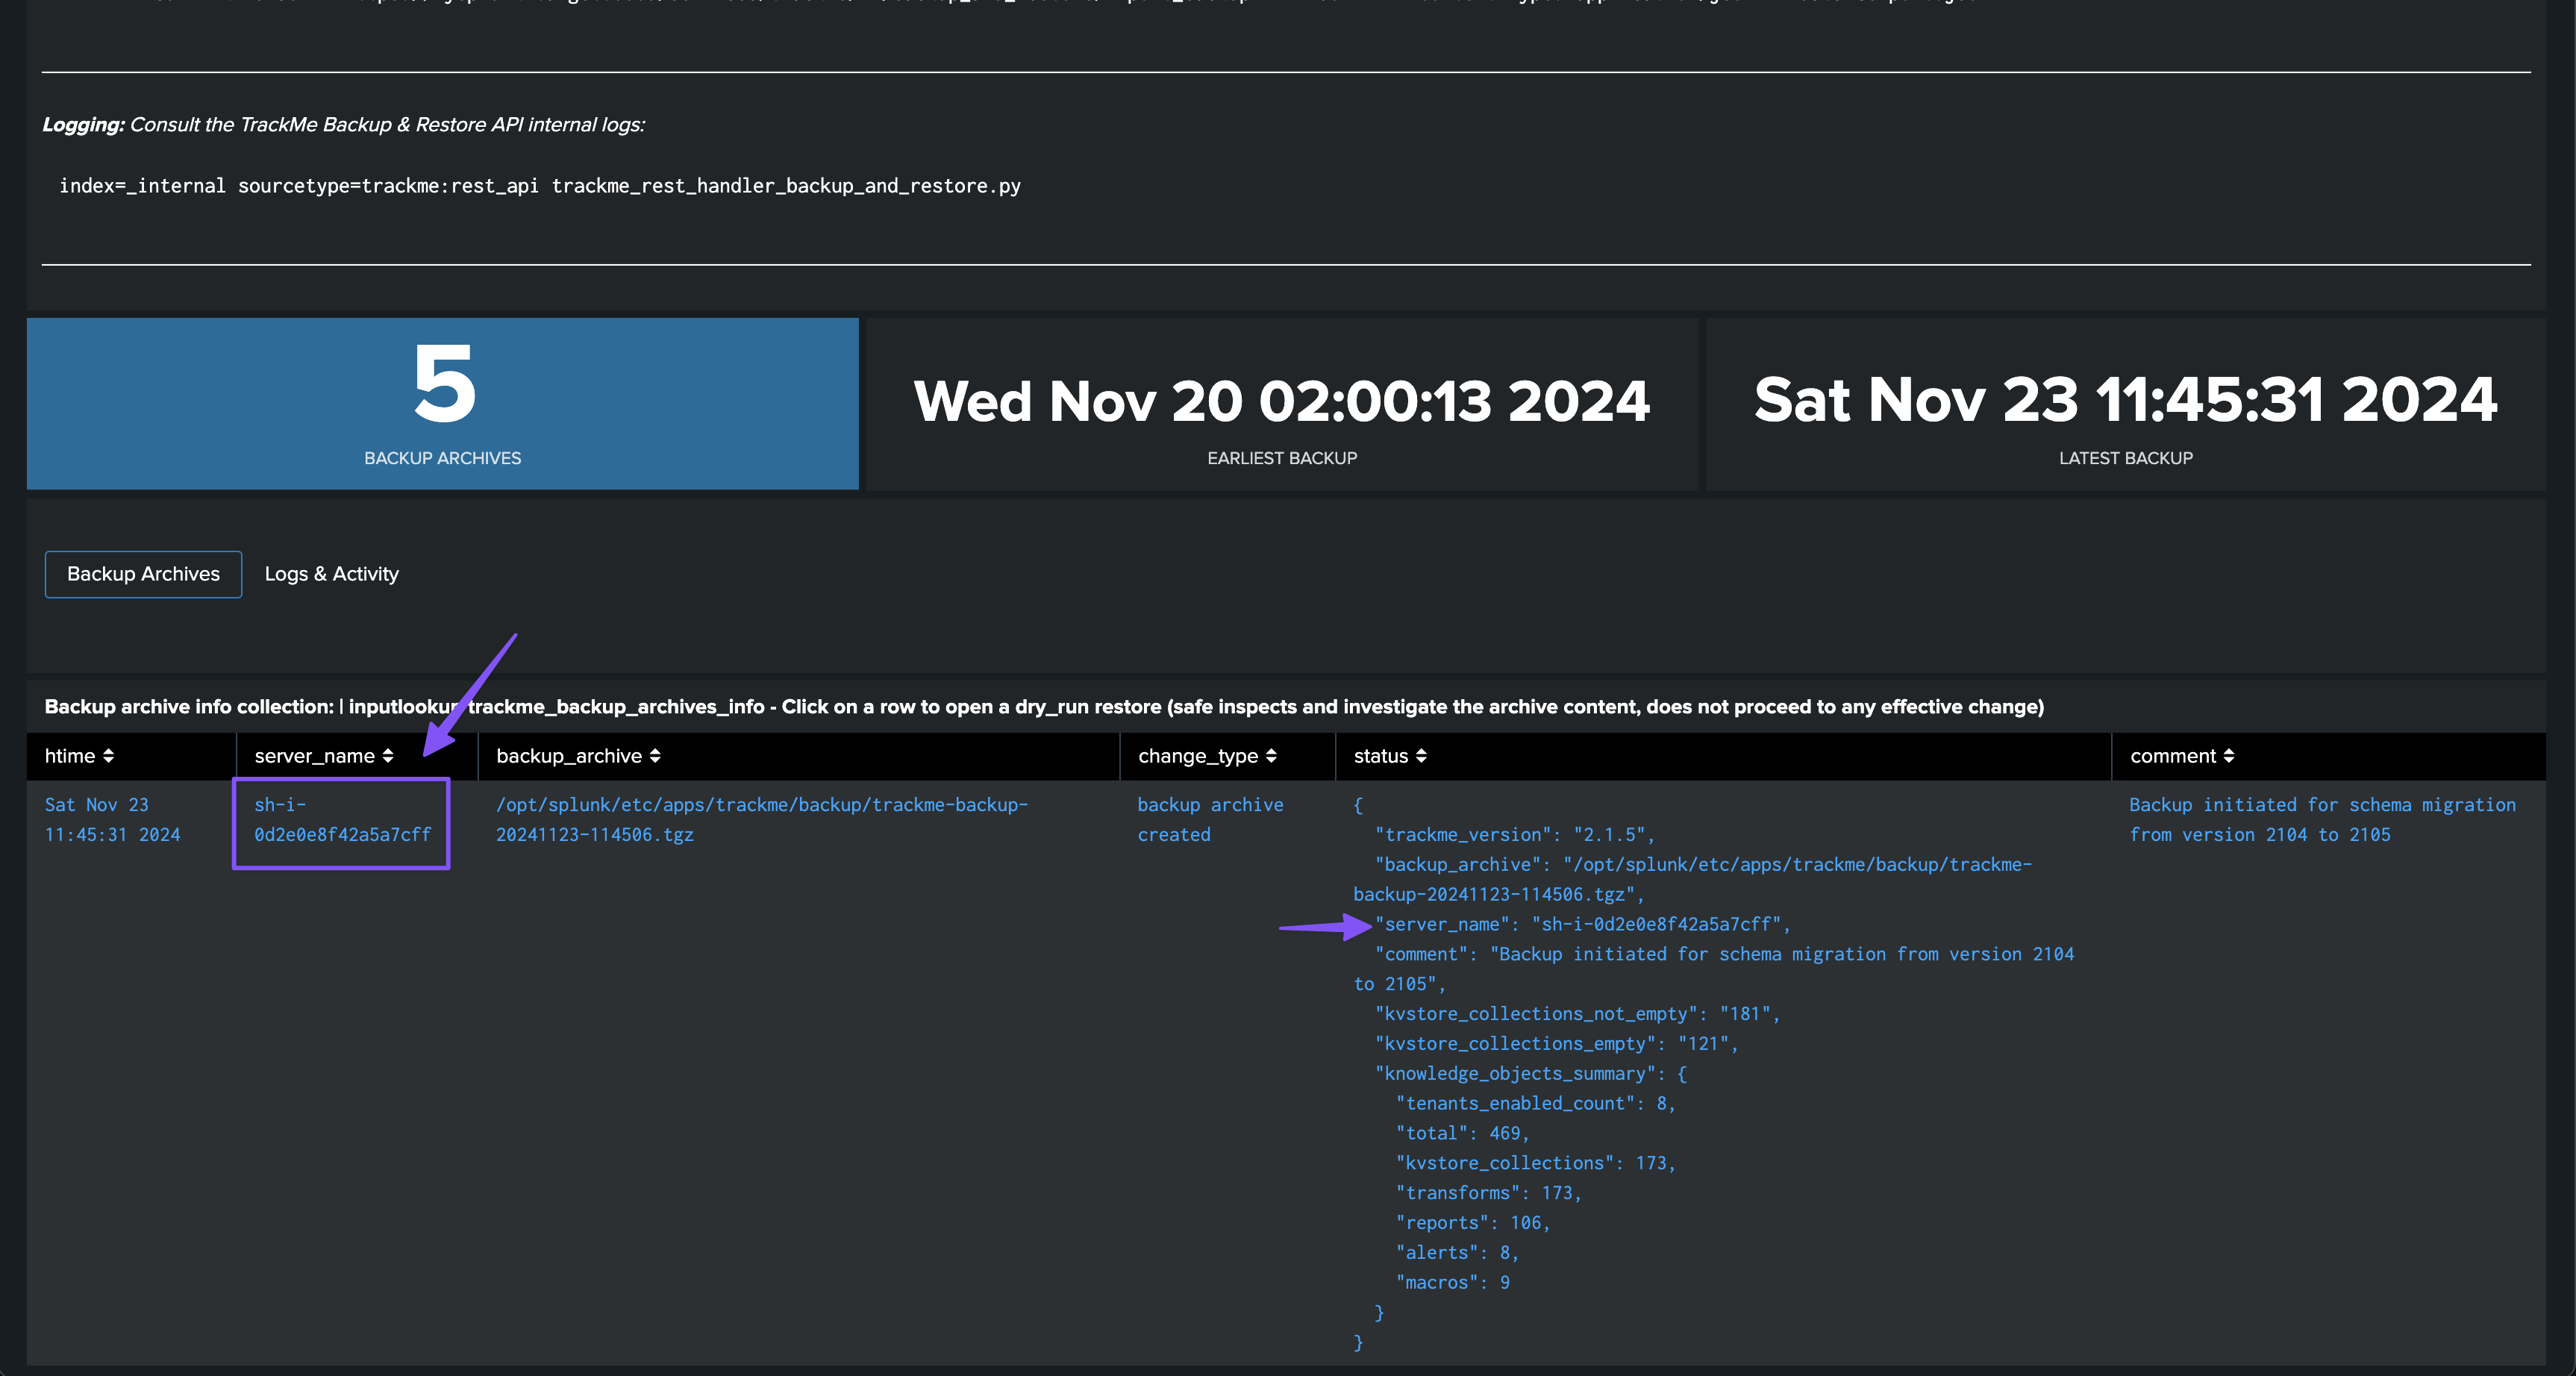2576x1376 pixels.
Task: Click the "kvstore_collections_empty": "121" line
Action: 1556,1044
